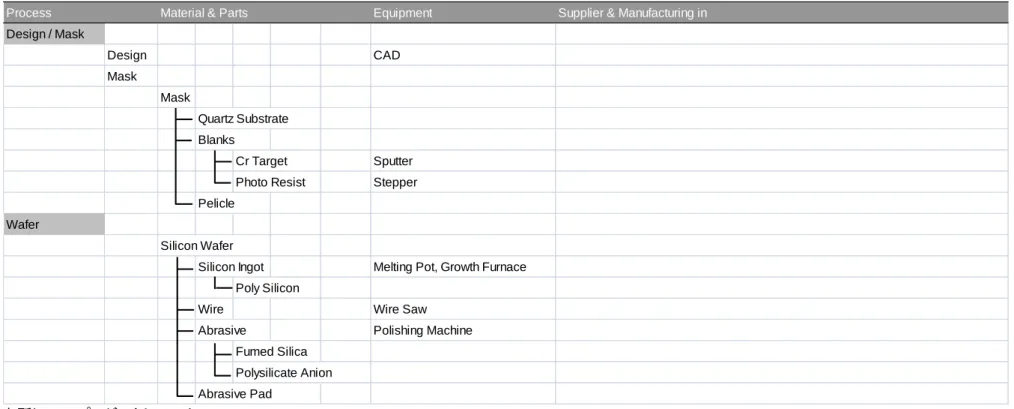Select the Wafer section cell
Viewport: 1014px width, 409px height.
pyautogui.click(x=54, y=225)
